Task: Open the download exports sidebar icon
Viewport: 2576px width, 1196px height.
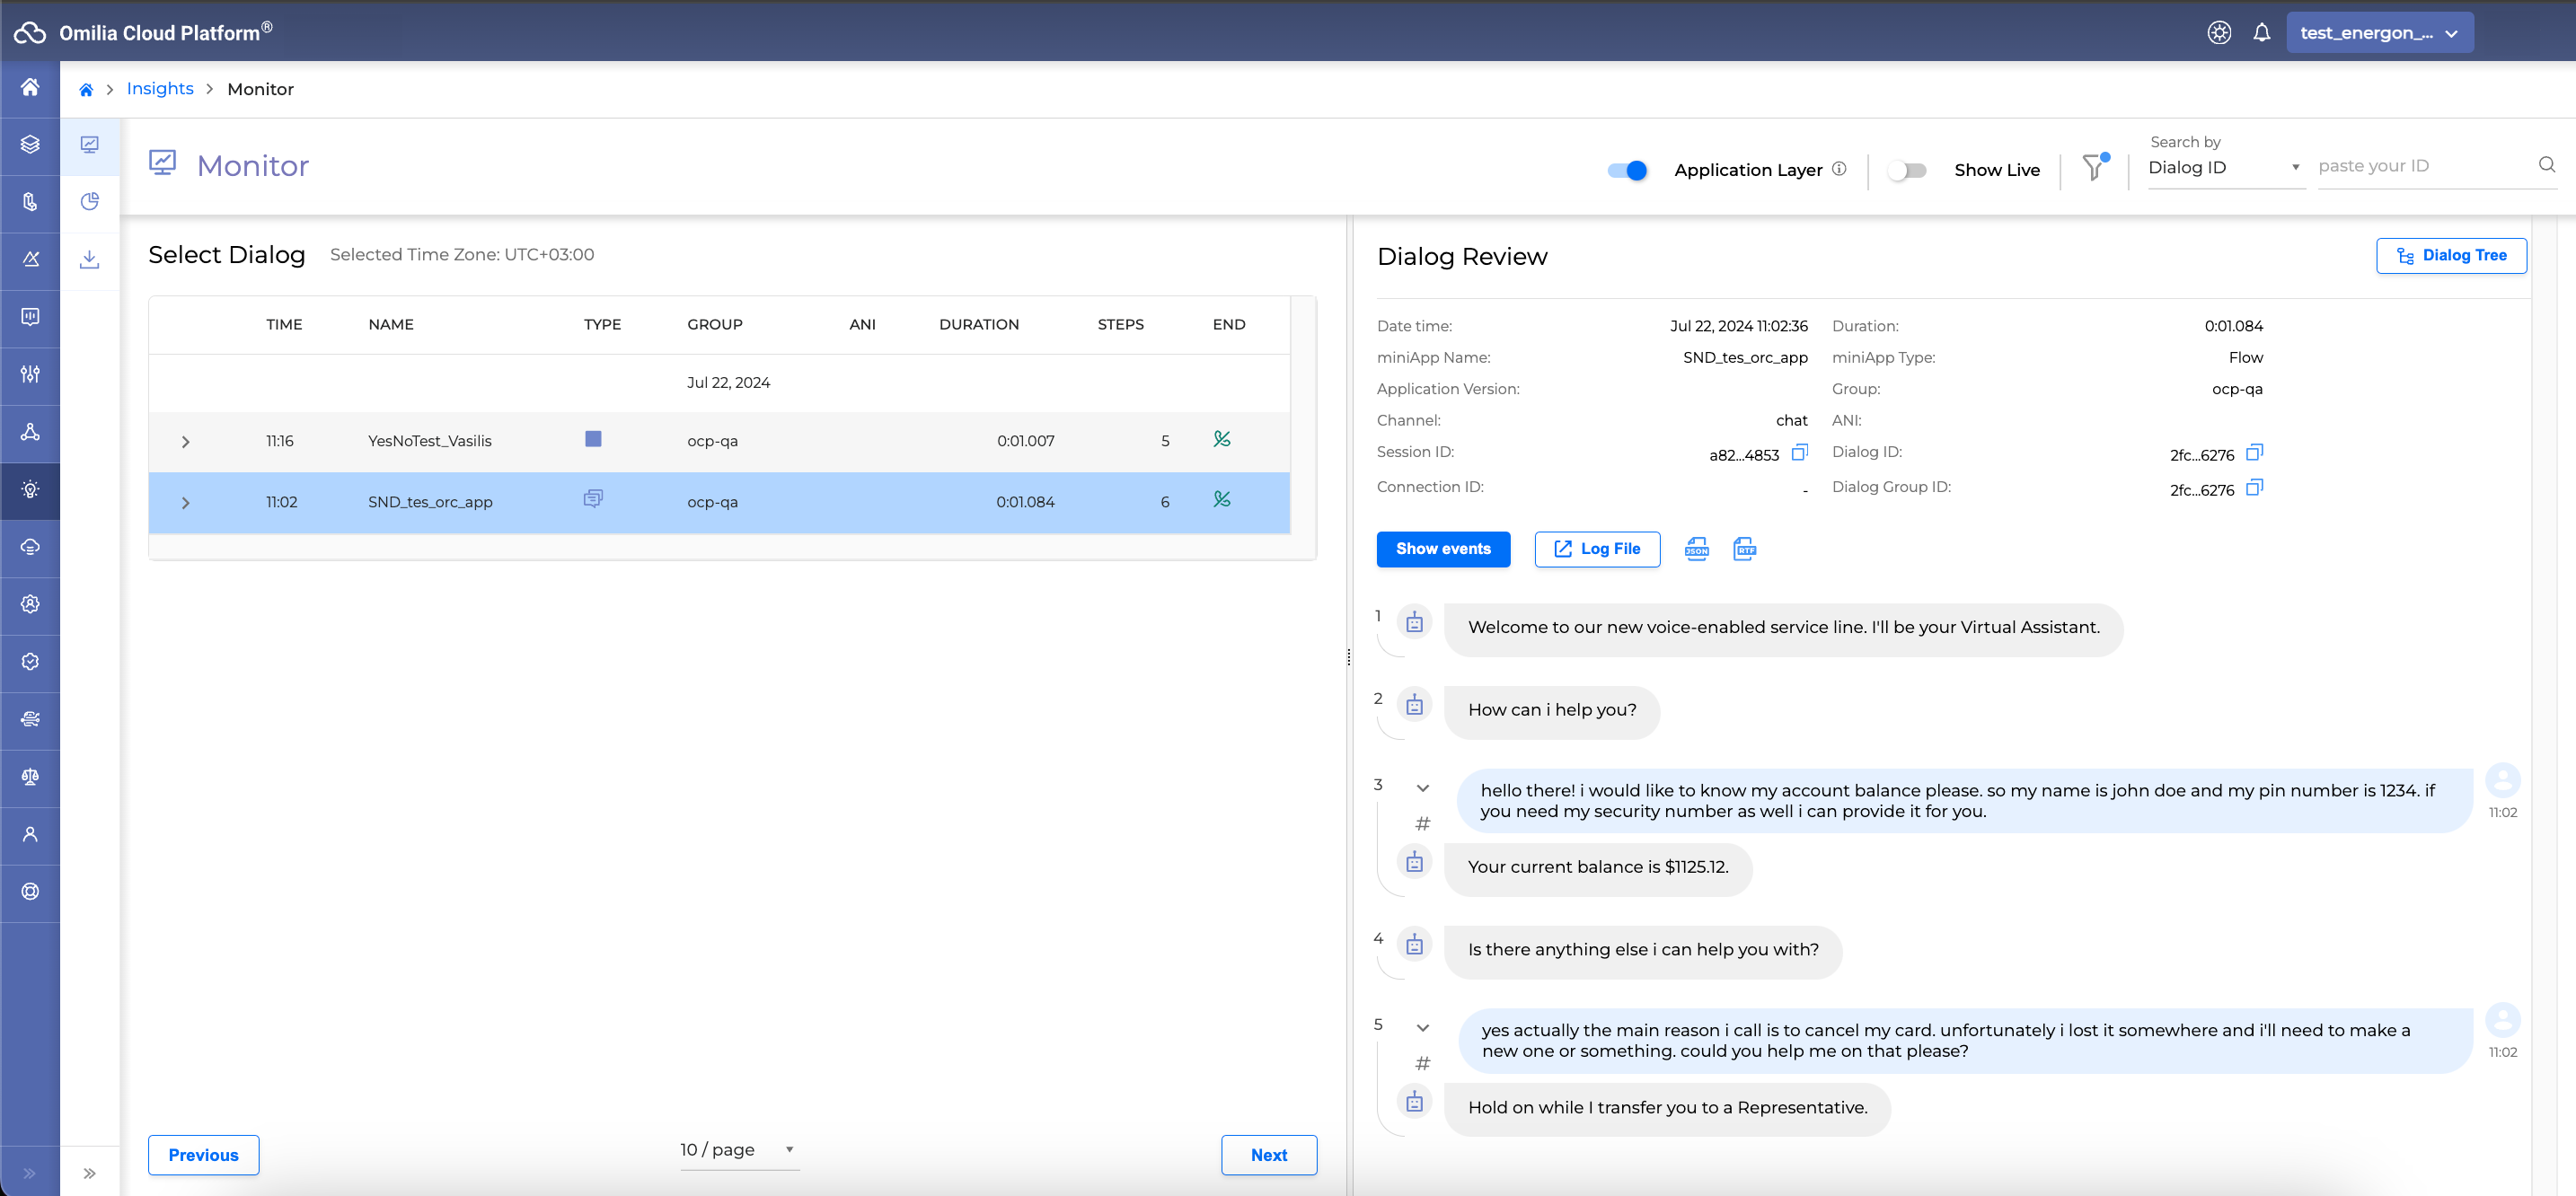Action: (x=90, y=259)
